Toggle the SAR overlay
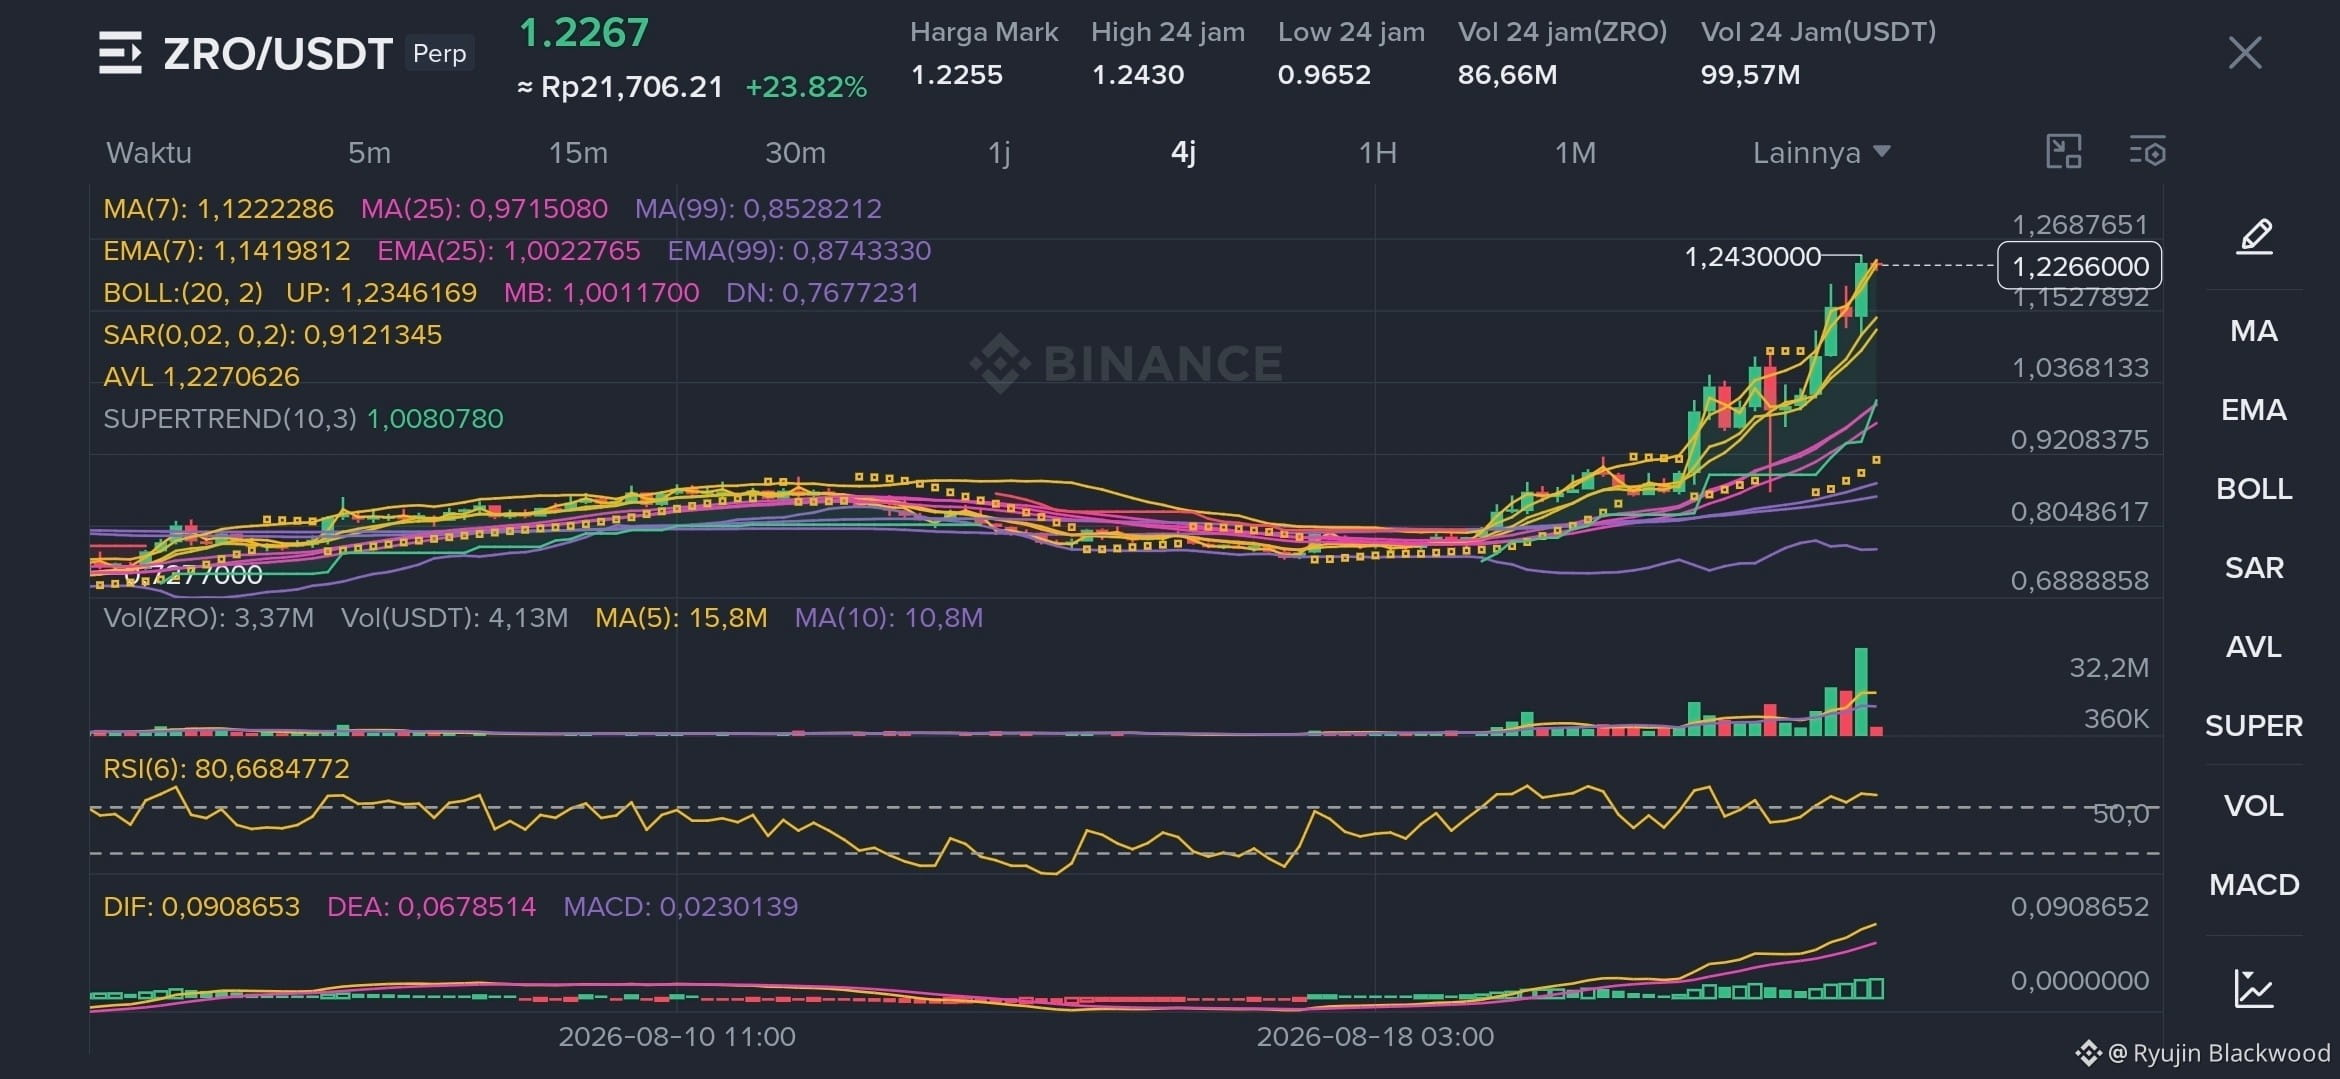2340x1079 pixels. click(x=2254, y=568)
